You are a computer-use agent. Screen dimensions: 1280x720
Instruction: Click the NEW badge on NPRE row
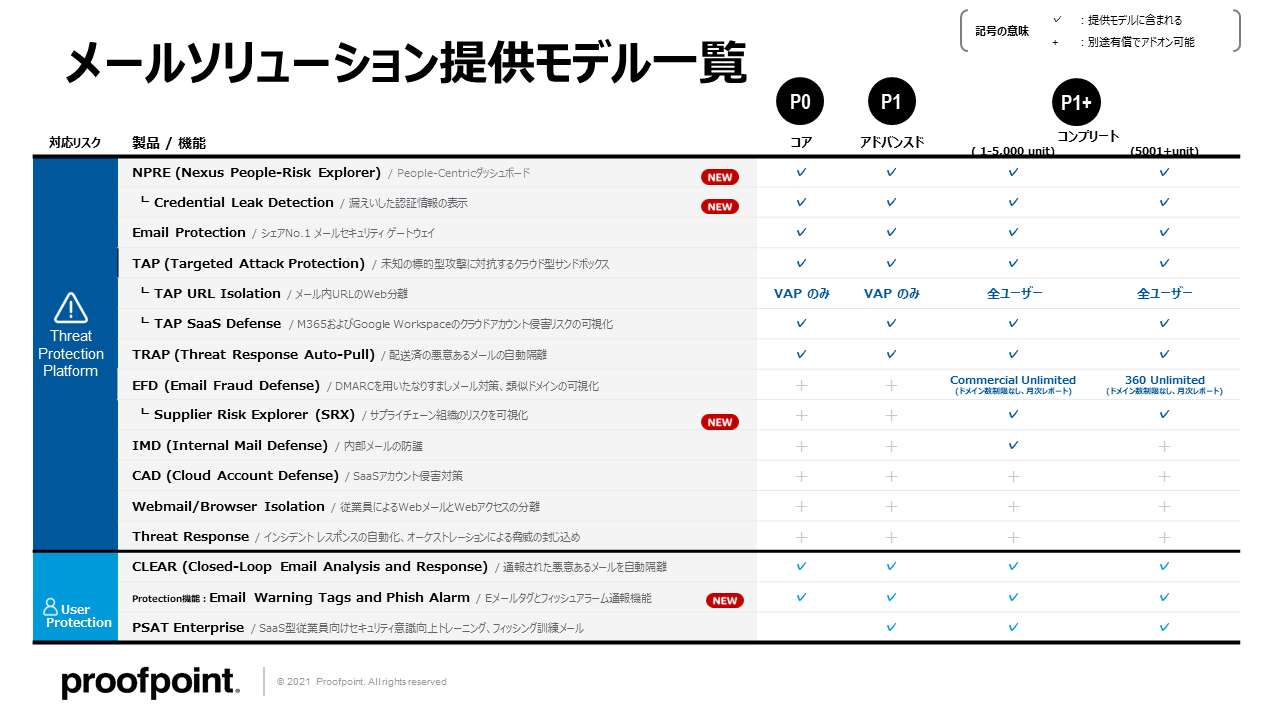point(720,177)
